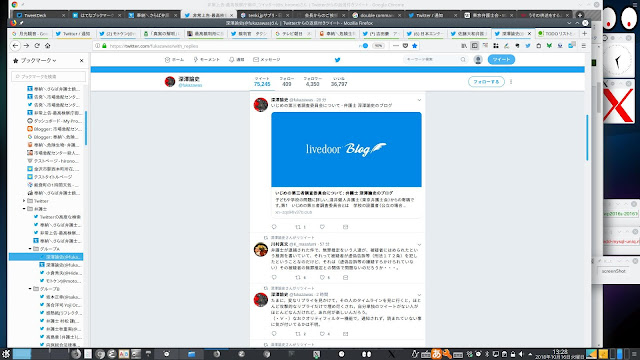
Task: Click the Firefox address bar URL
Action: [153, 46]
